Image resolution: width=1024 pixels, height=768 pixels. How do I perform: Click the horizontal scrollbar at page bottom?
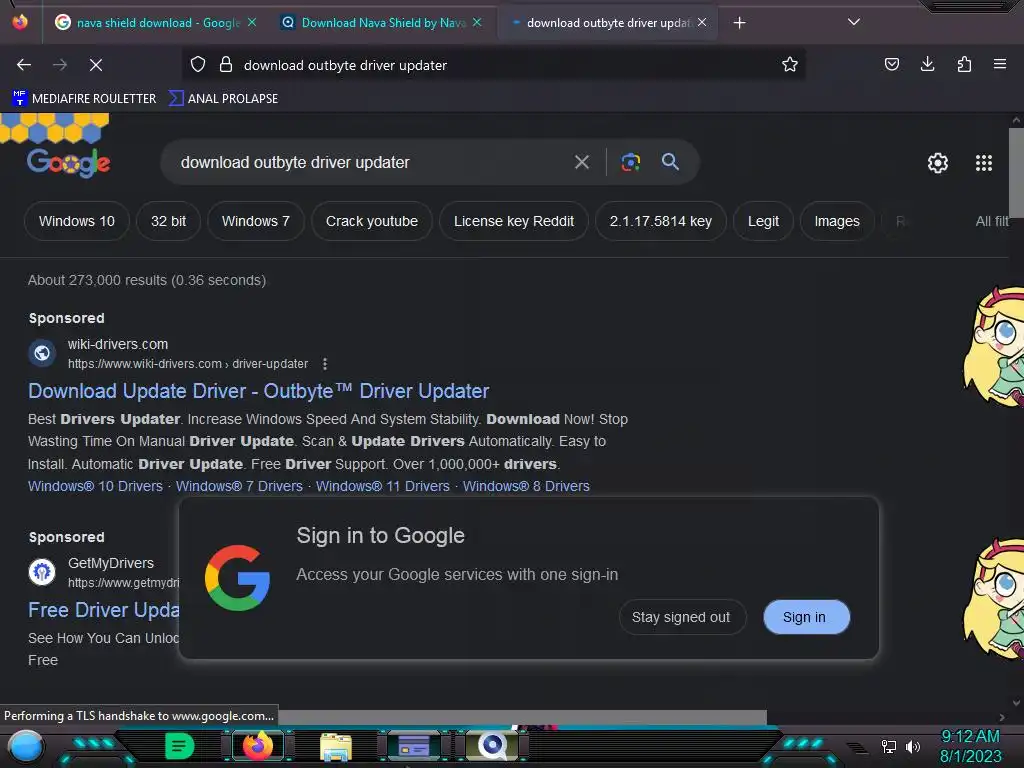(522, 717)
